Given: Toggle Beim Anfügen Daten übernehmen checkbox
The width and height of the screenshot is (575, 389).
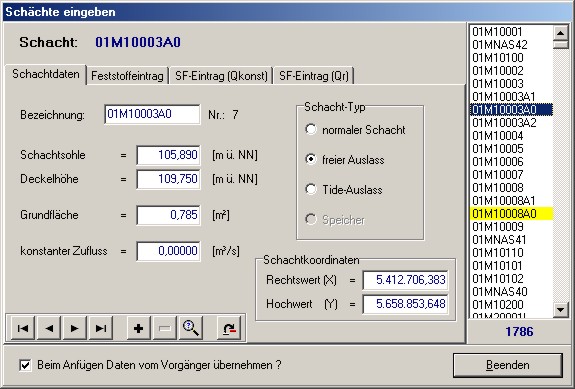Looking at the screenshot, I should (25, 365).
